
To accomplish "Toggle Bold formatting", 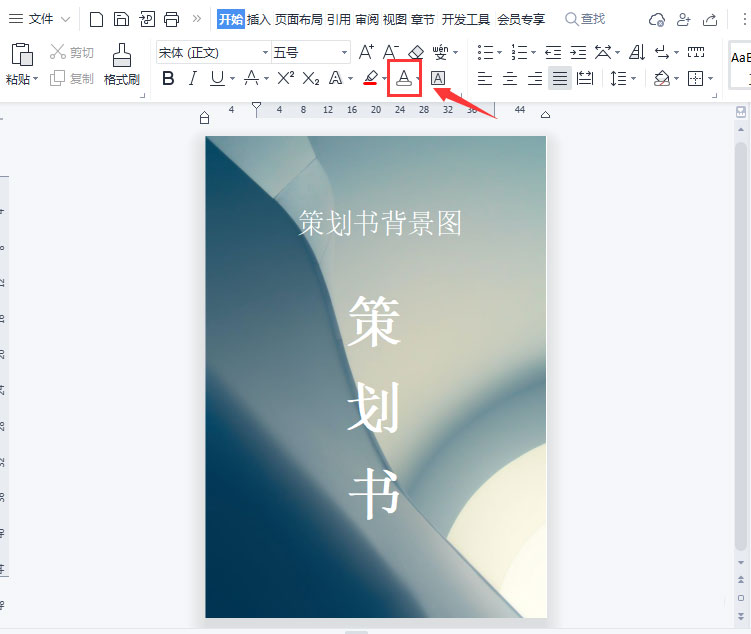I will 168,78.
